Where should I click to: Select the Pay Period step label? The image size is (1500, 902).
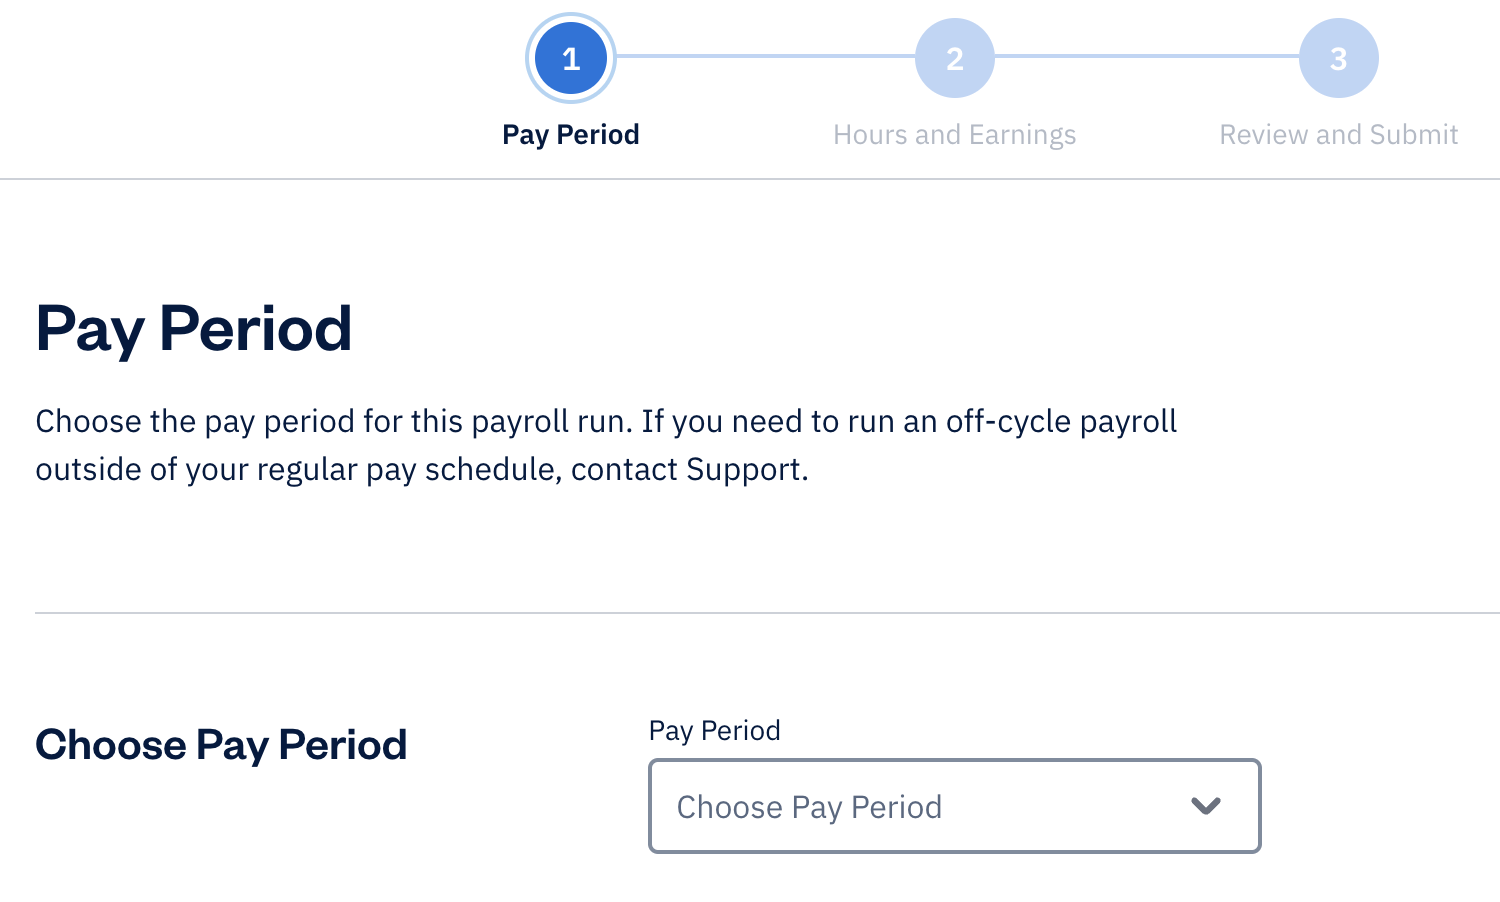click(x=571, y=135)
